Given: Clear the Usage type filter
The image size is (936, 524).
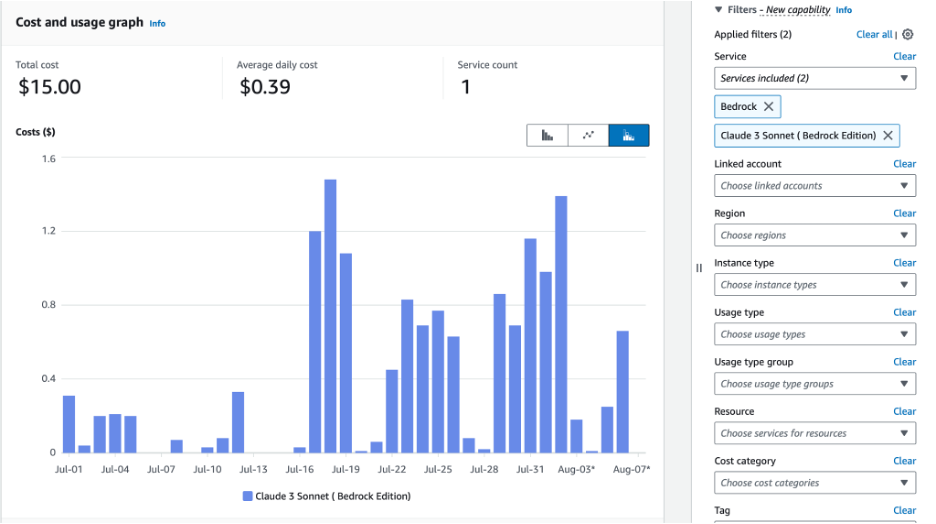Looking at the screenshot, I should coord(904,312).
